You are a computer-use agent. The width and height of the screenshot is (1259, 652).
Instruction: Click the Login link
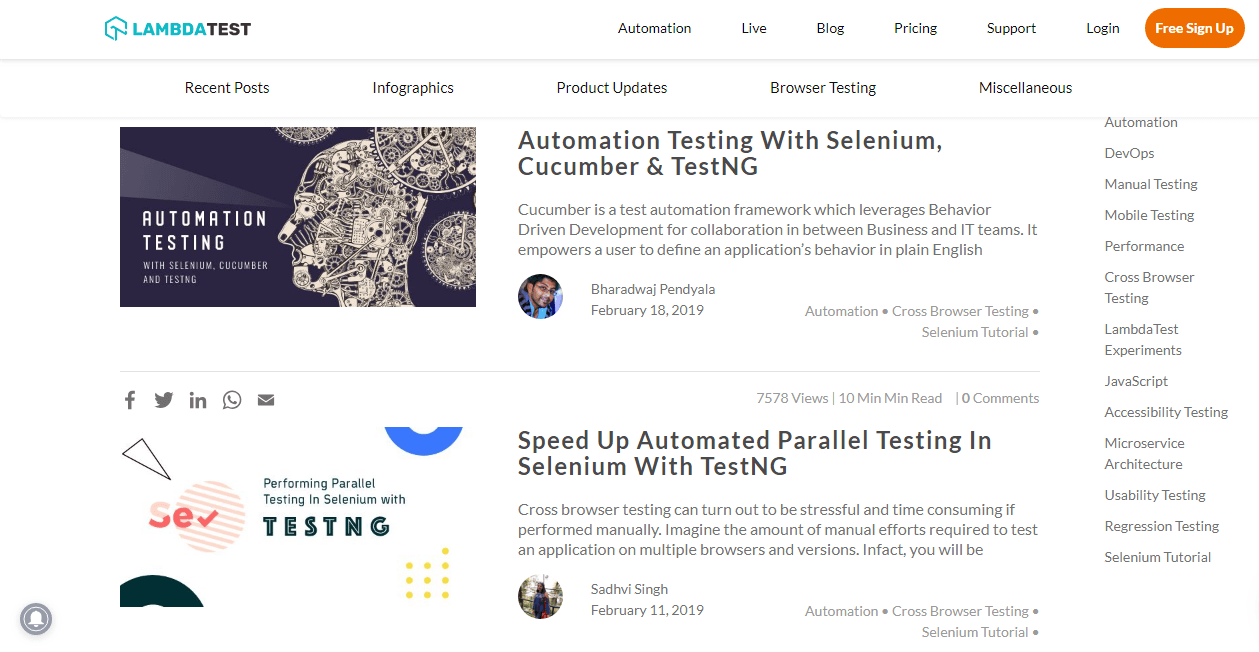pyautogui.click(x=1103, y=29)
